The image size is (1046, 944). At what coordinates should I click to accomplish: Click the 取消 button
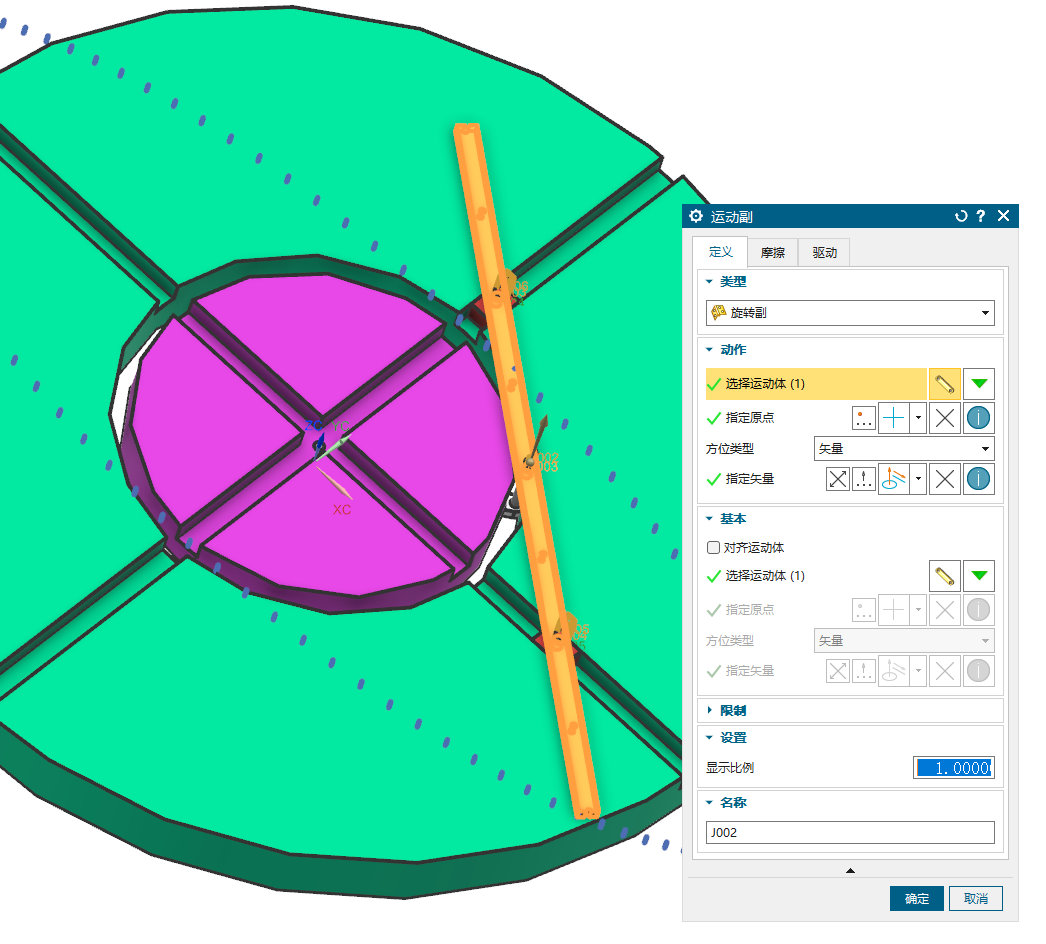tap(975, 899)
